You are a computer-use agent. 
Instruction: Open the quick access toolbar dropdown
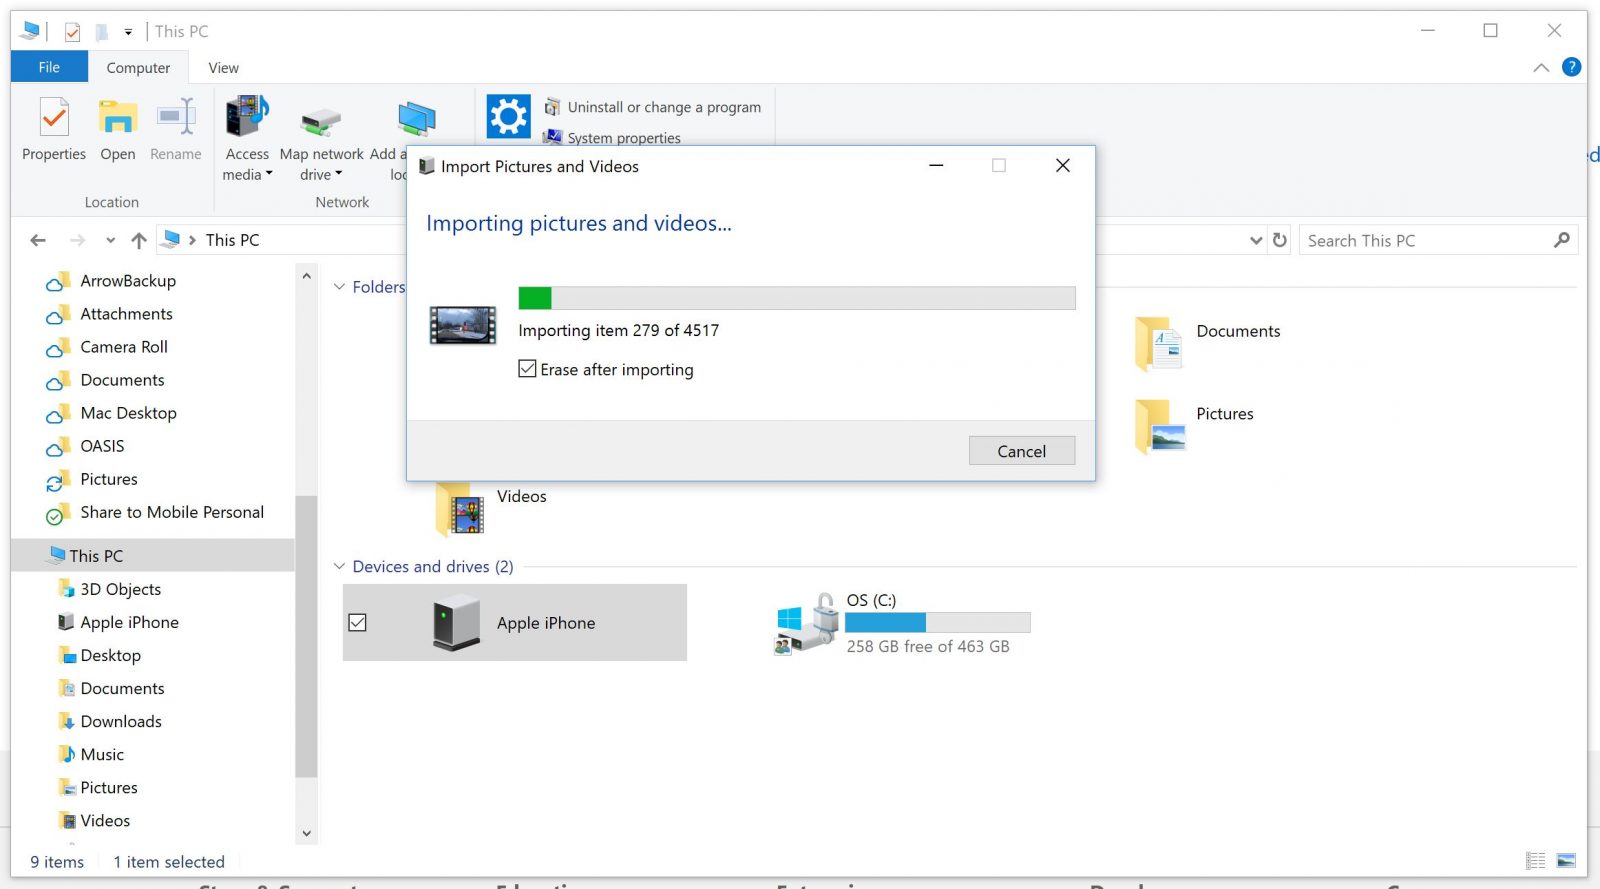pos(128,32)
